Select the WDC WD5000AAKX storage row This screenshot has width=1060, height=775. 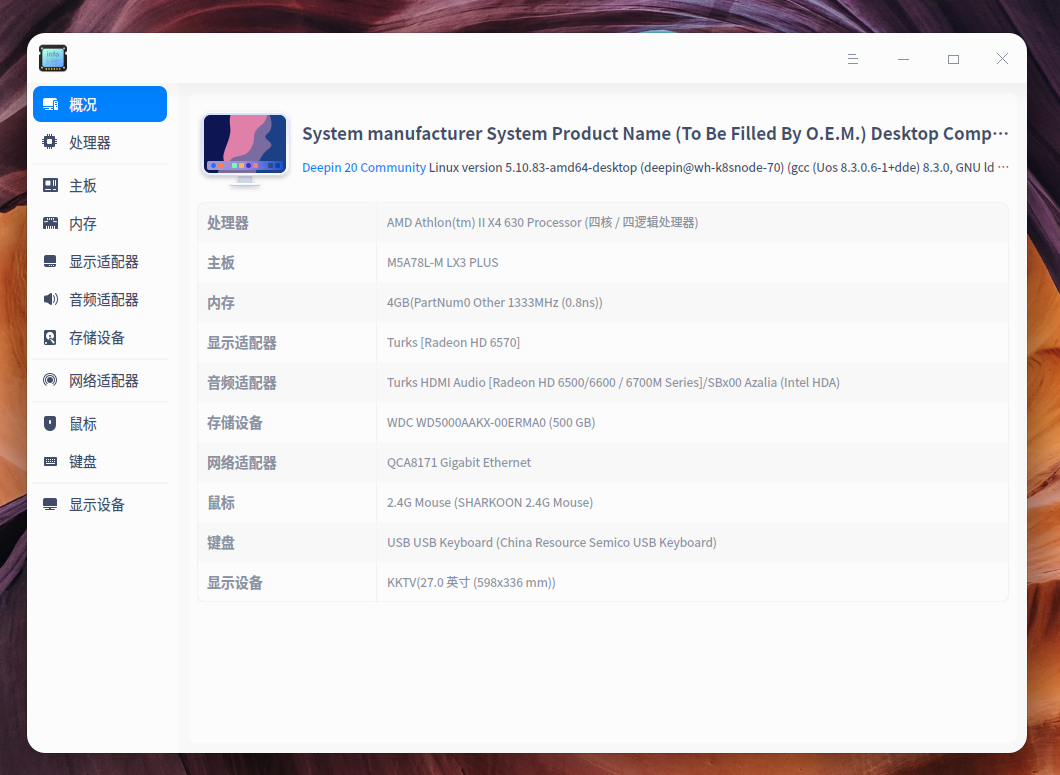[x=600, y=422]
